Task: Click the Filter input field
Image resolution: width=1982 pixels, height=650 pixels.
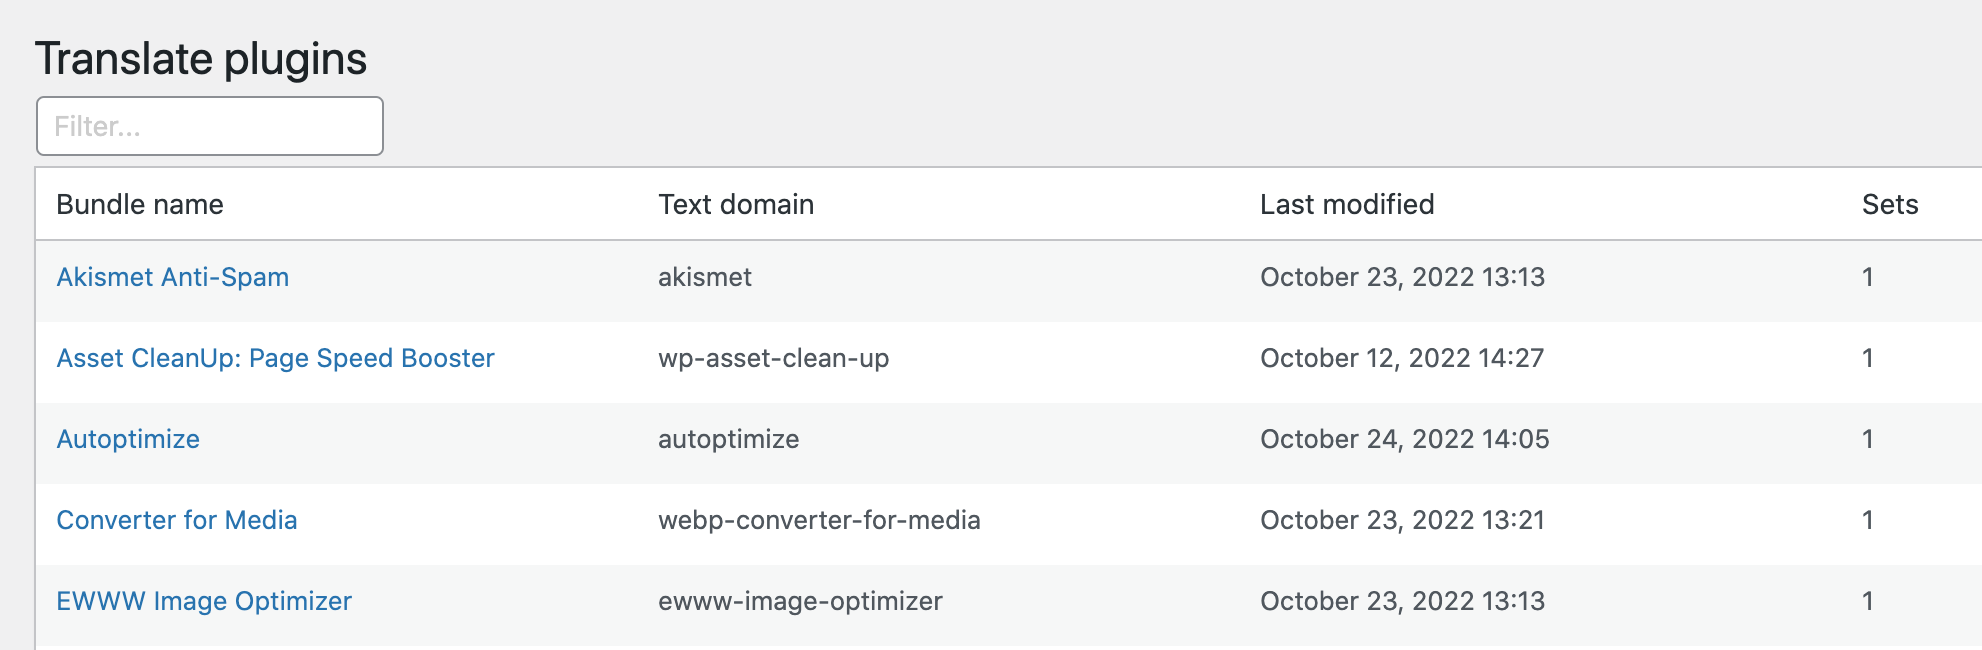Action: coord(210,126)
